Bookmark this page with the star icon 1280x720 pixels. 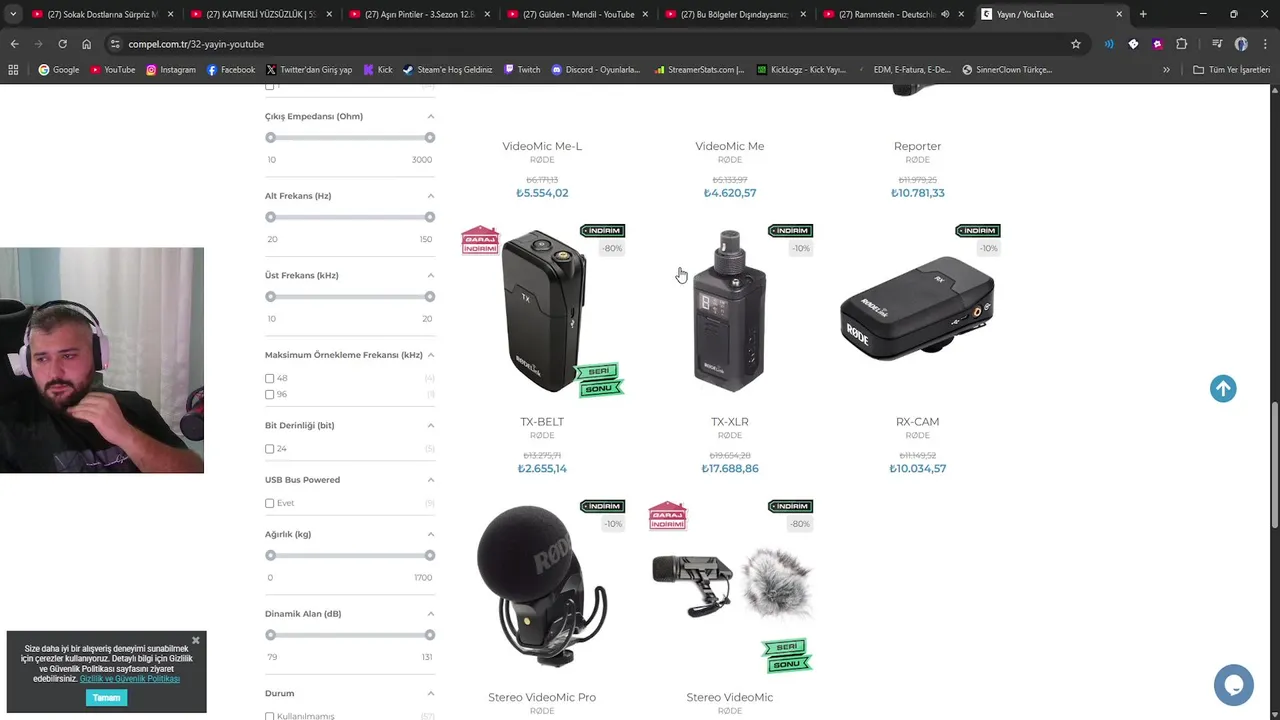[1076, 44]
